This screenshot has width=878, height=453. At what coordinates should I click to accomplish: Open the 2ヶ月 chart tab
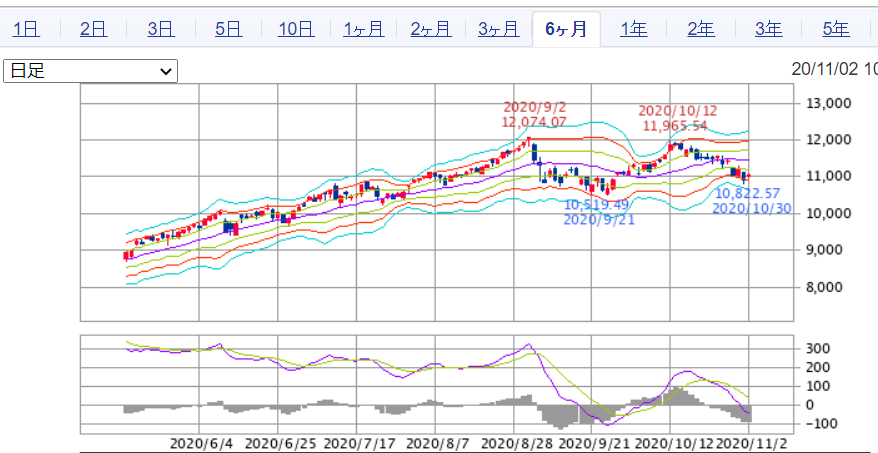430,29
